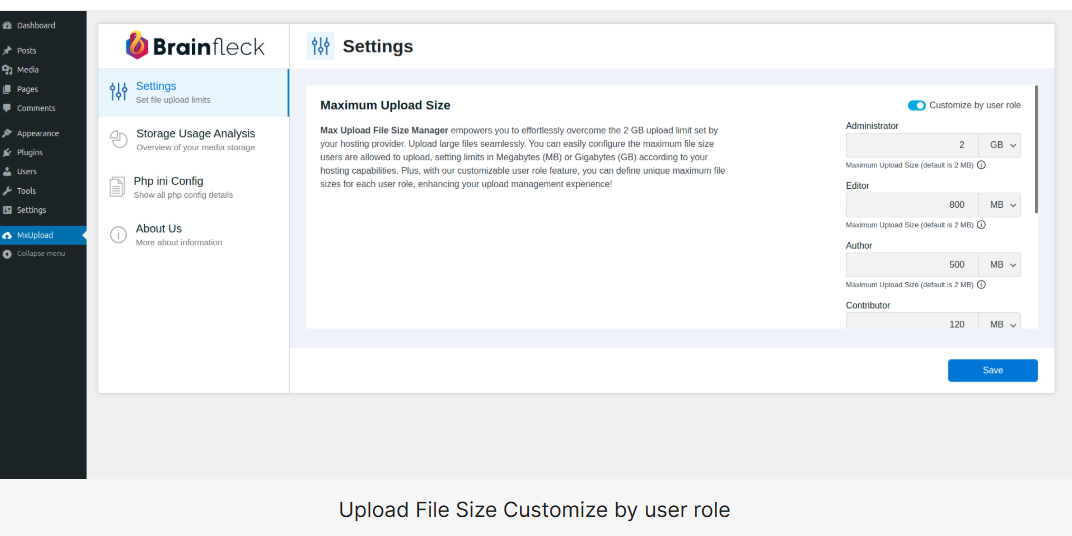Click the info circle icon for About Us

click(x=118, y=234)
